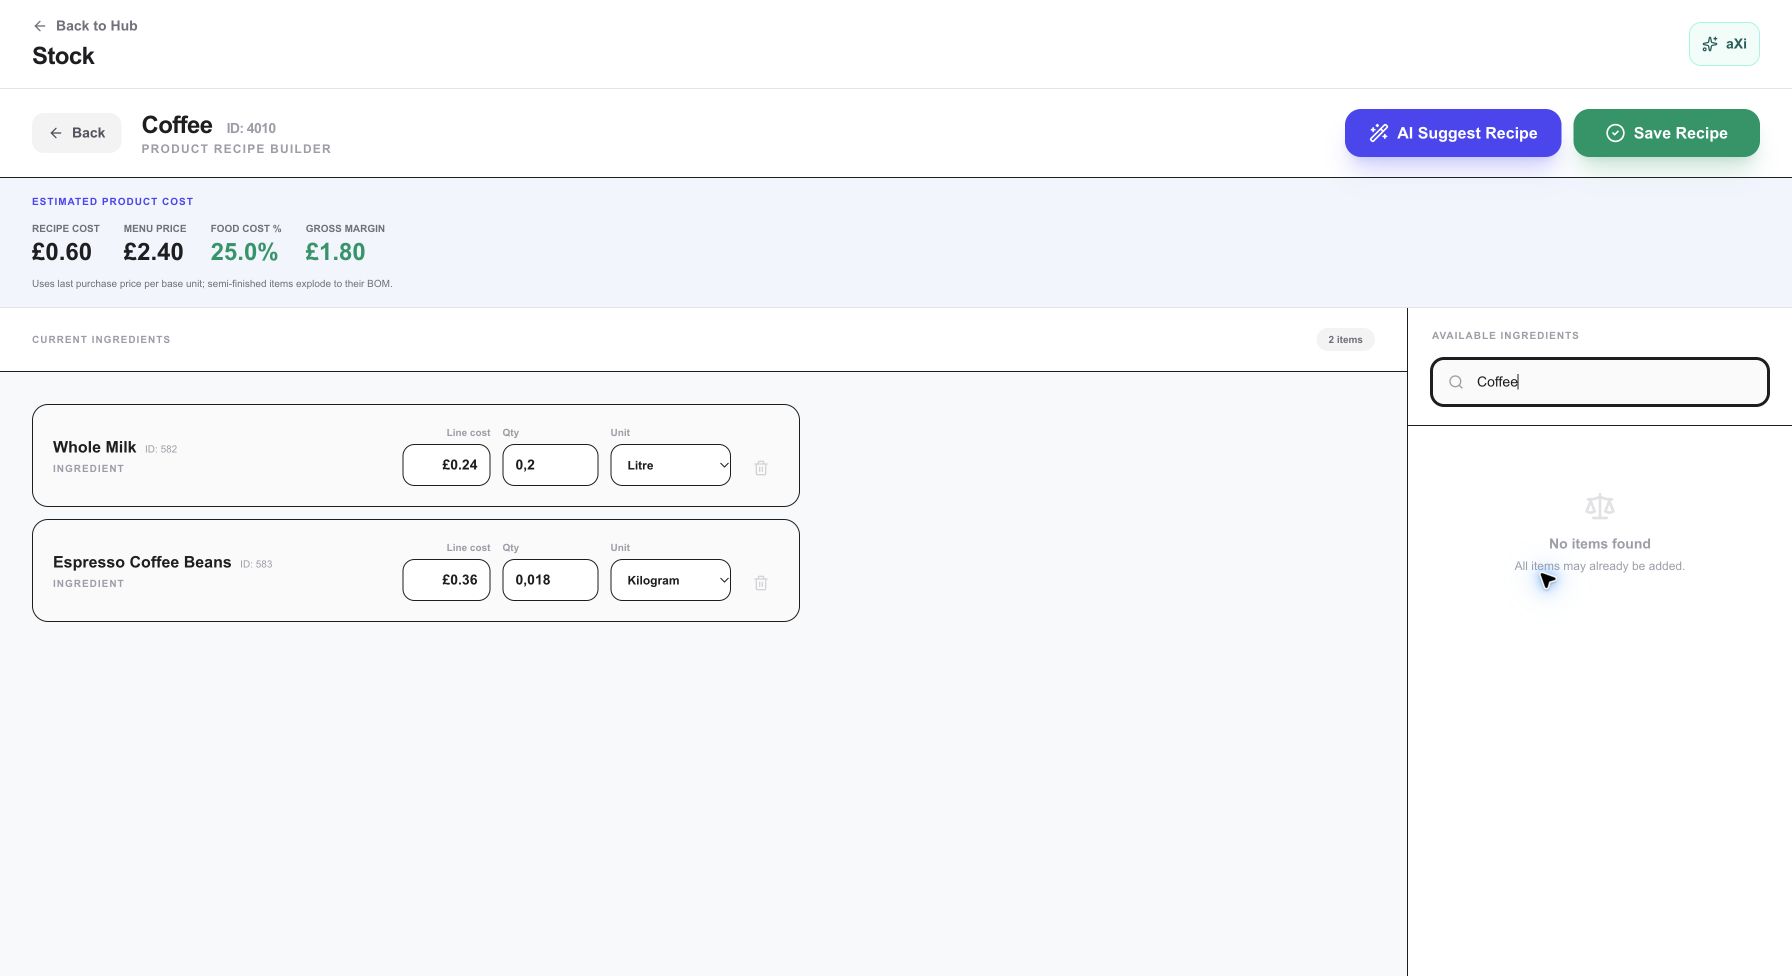Focus the ingredient search box containing Coffee
The image size is (1792, 976).
(x=1600, y=382)
